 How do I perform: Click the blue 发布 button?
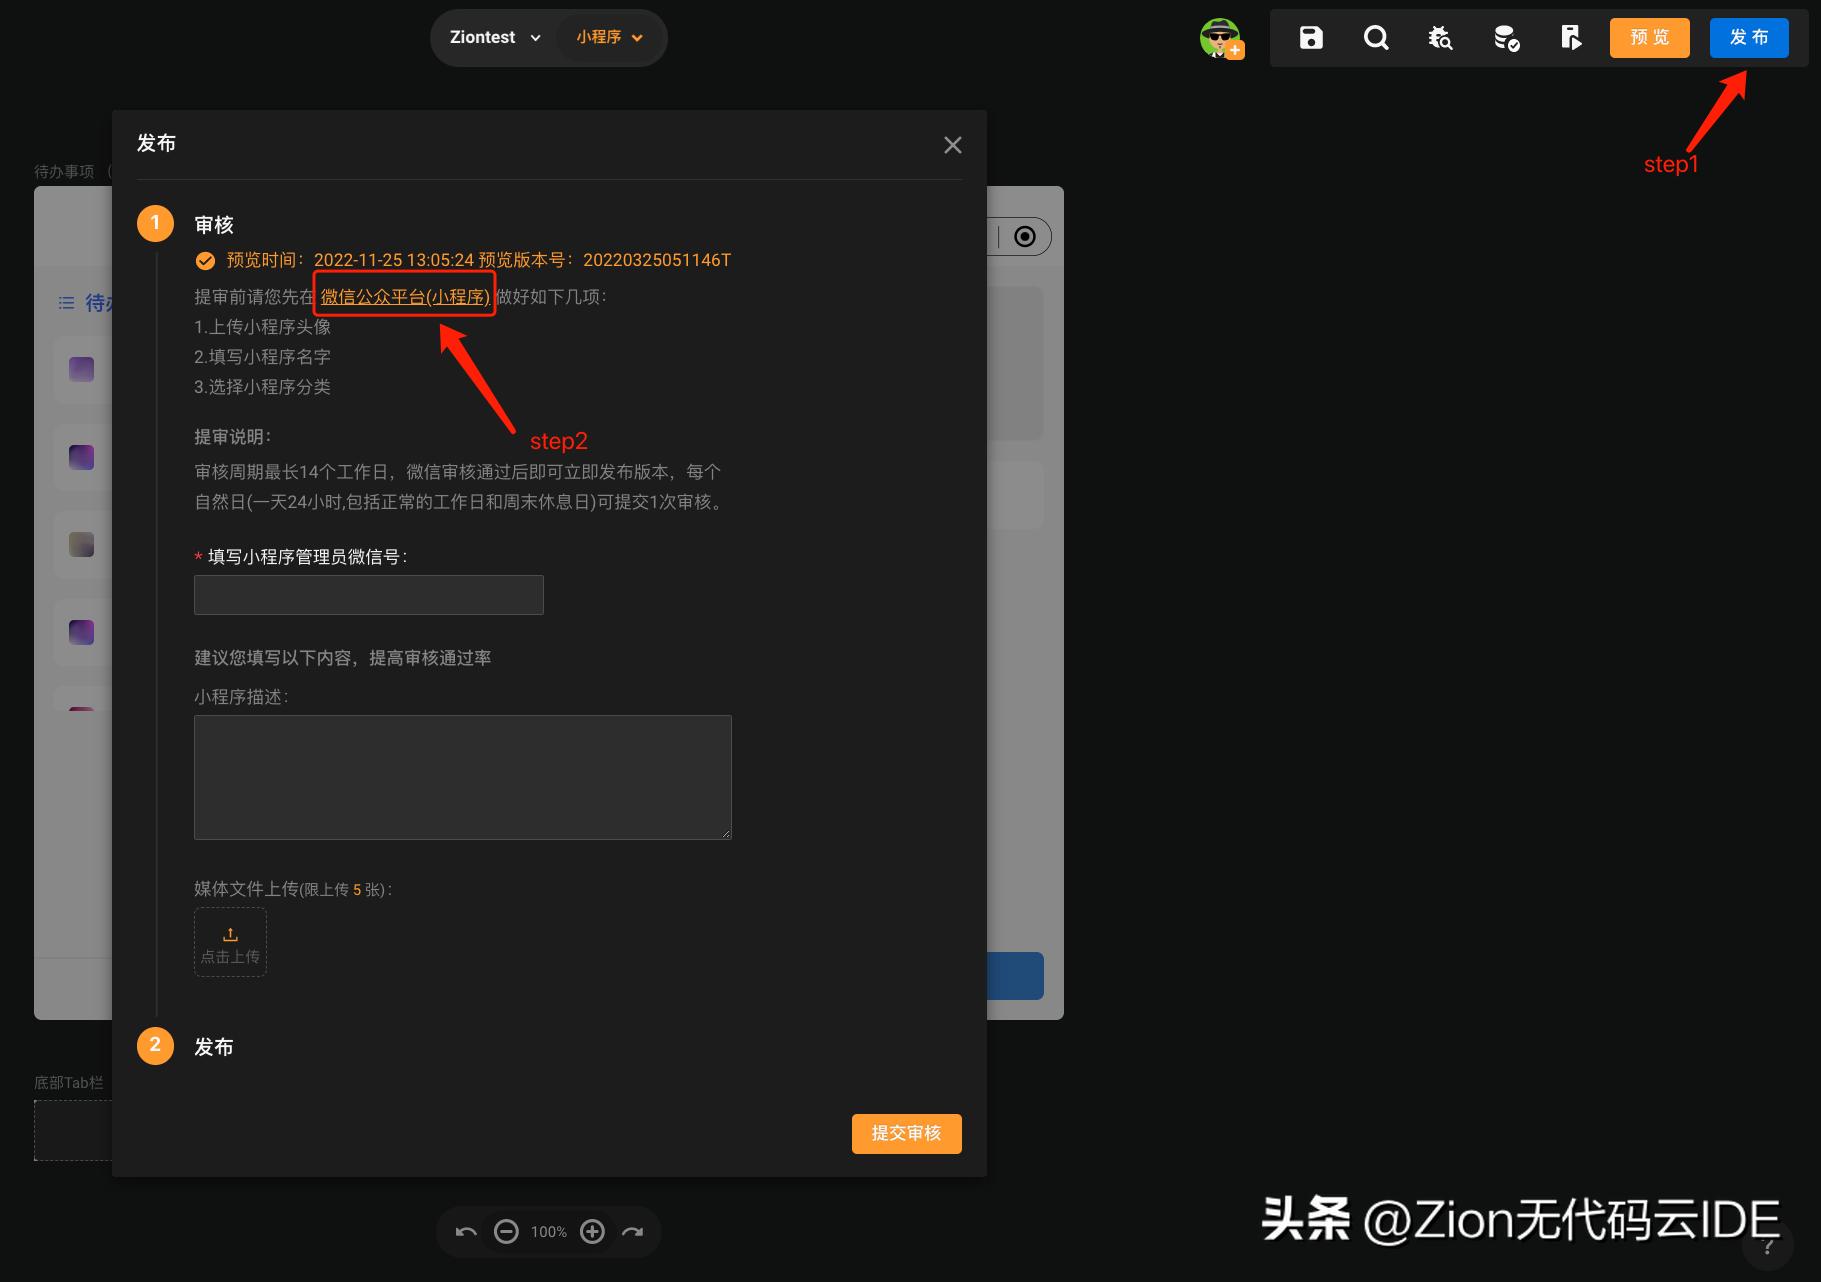click(x=1748, y=37)
